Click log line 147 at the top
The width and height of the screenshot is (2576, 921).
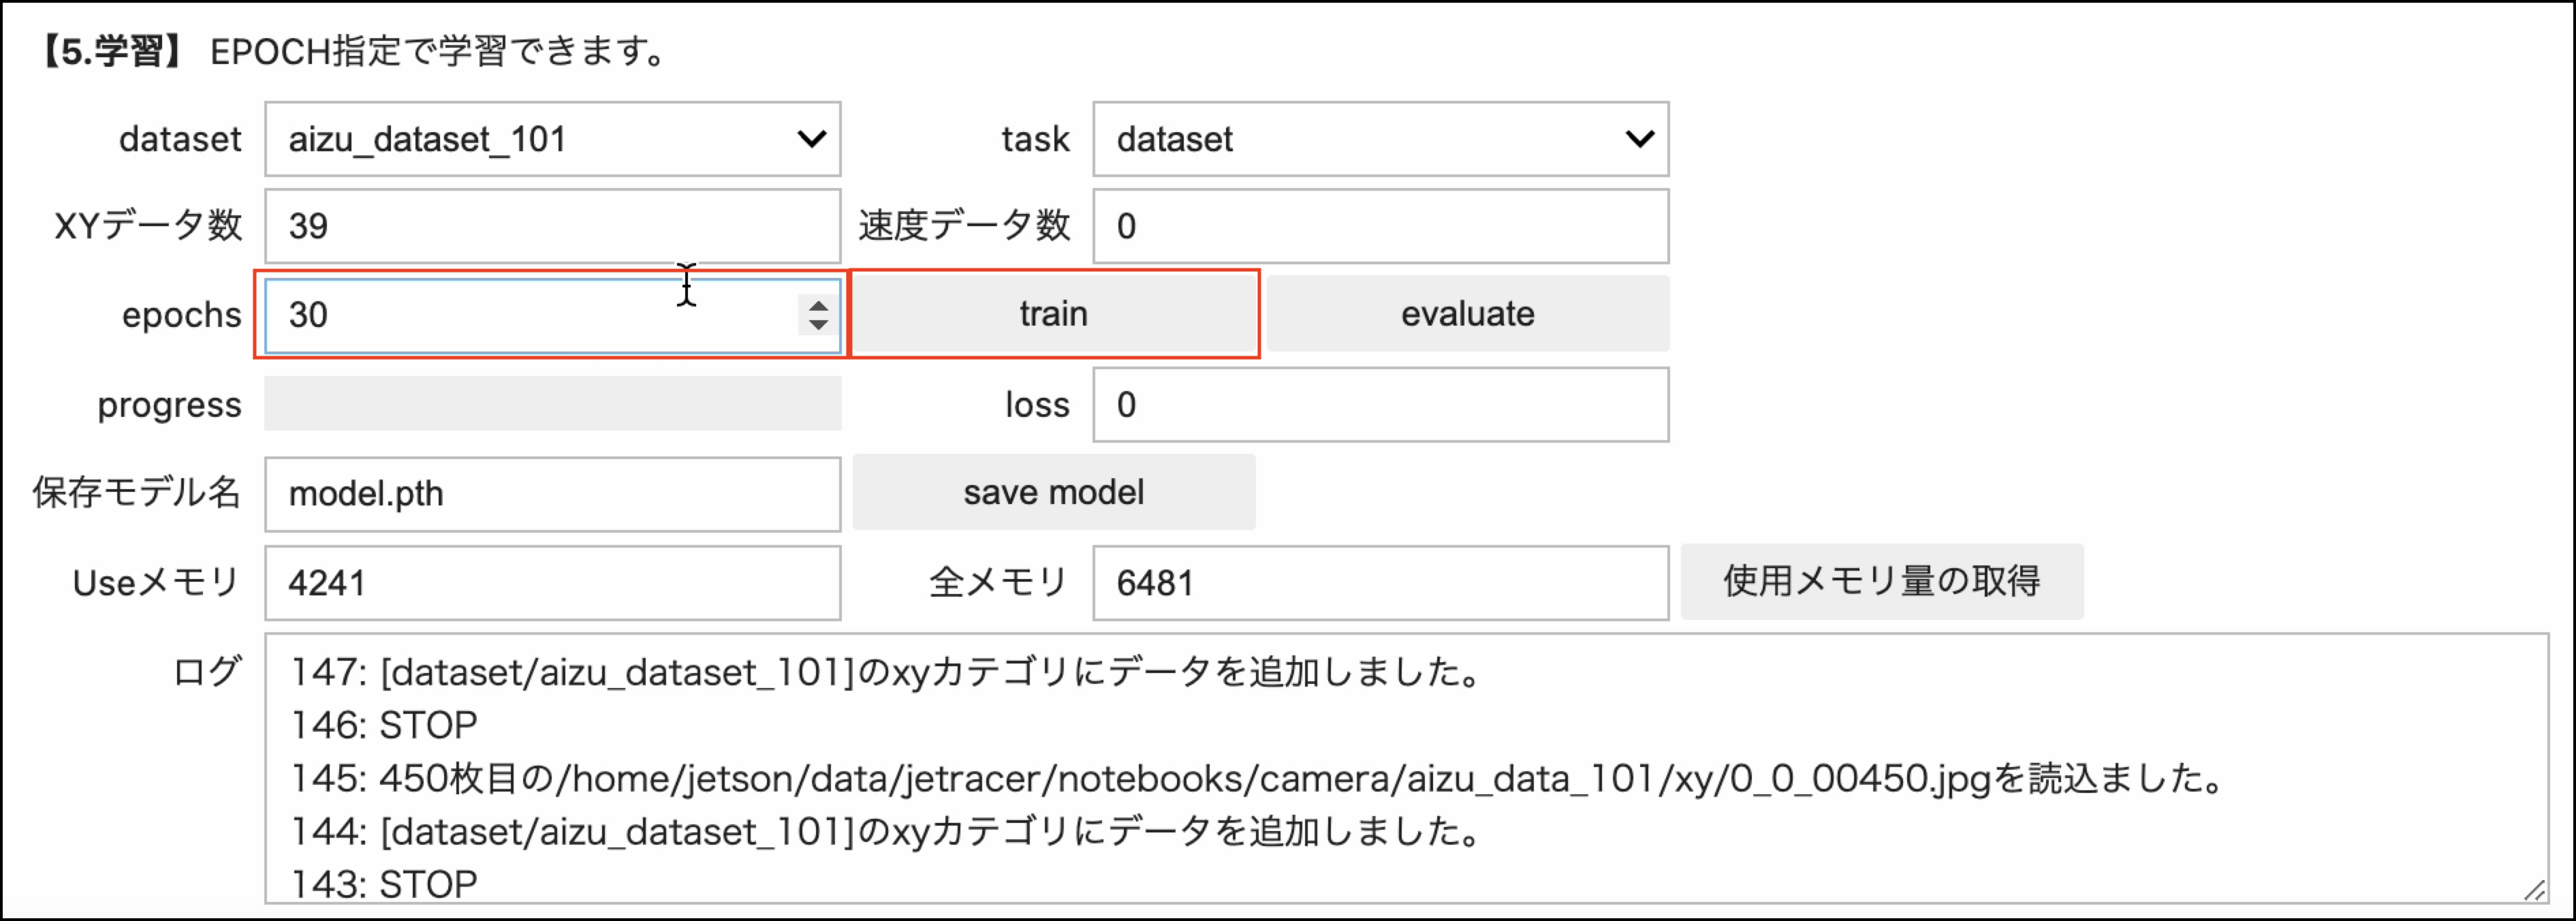coord(887,672)
